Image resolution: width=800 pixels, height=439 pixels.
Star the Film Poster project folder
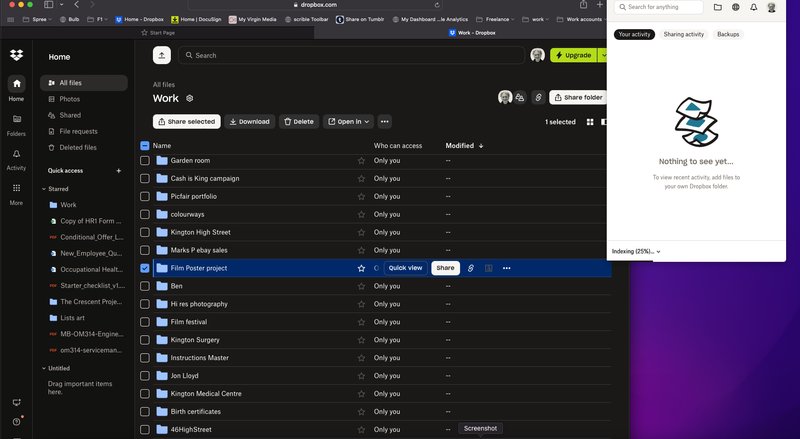361,268
